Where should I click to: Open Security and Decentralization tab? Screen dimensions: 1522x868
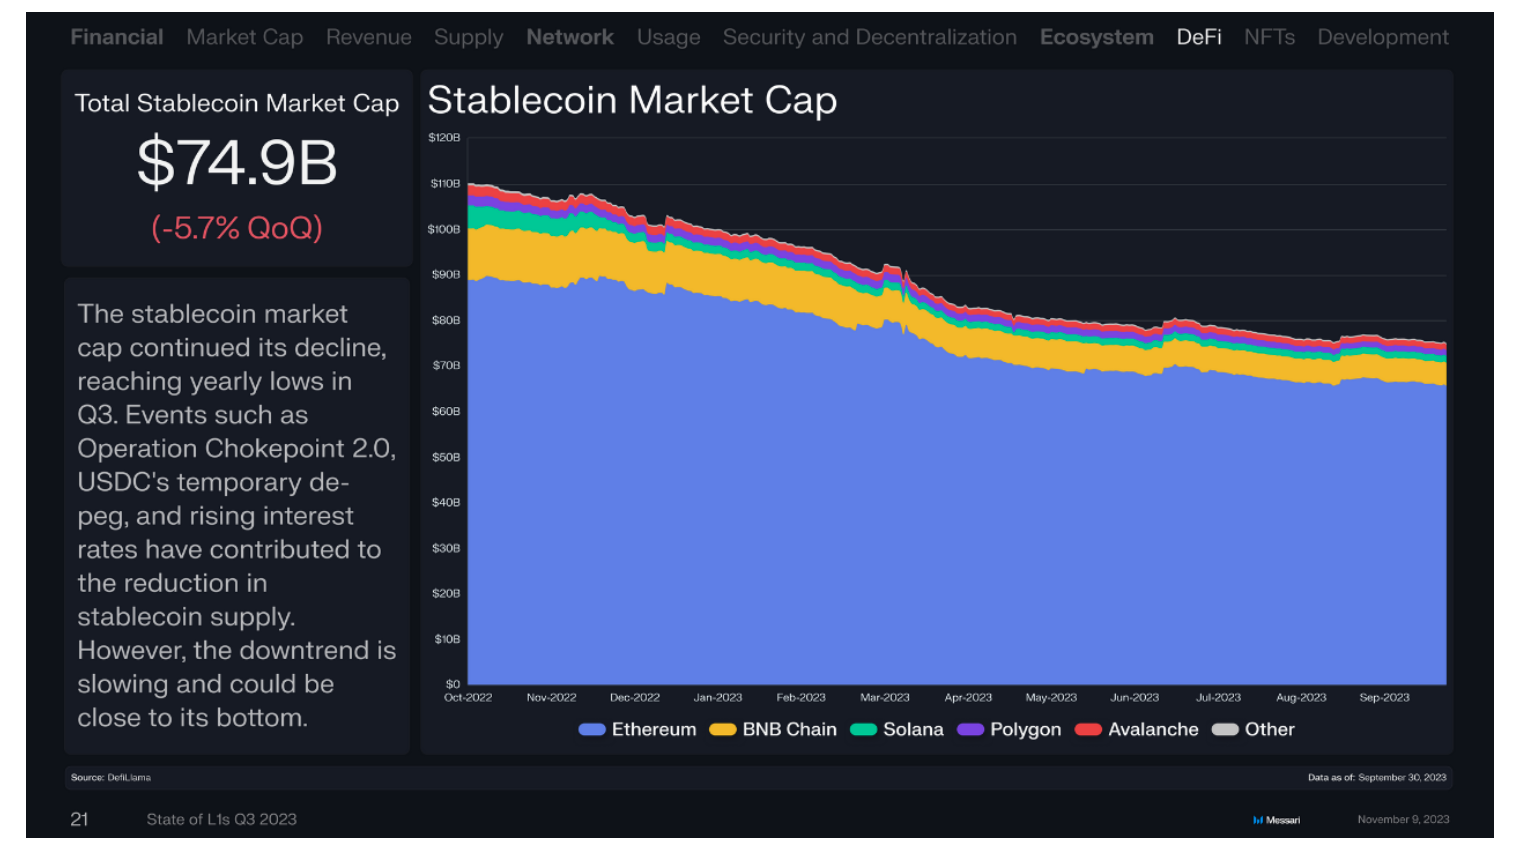pos(870,37)
